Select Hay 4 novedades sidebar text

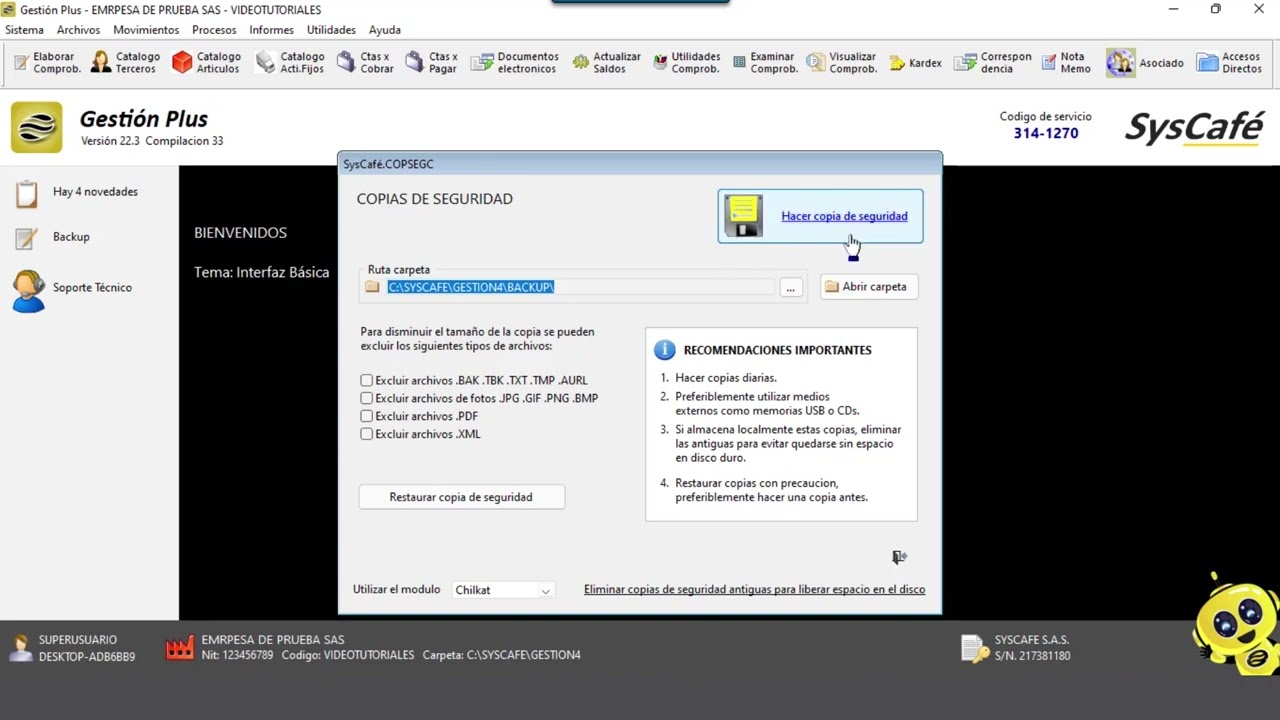[x=95, y=192]
